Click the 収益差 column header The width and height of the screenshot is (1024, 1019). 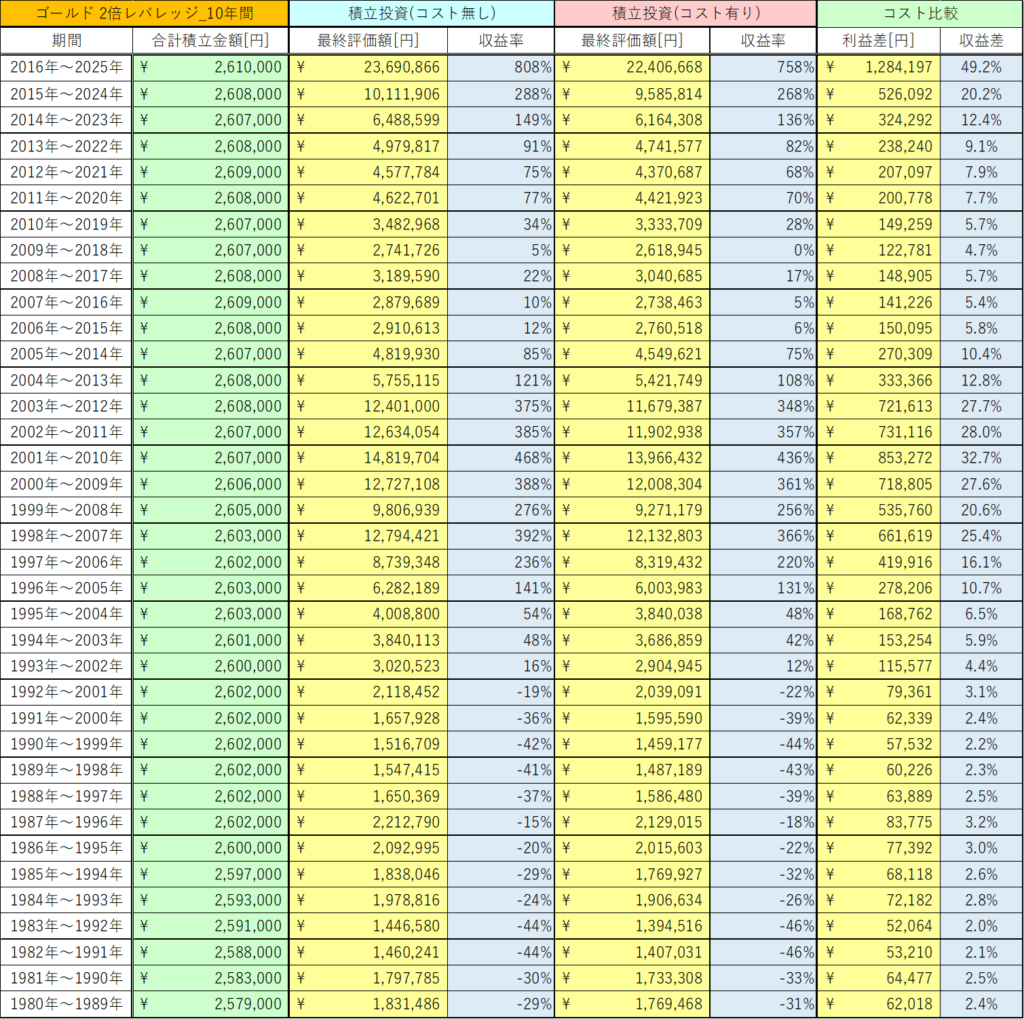coord(980,41)
